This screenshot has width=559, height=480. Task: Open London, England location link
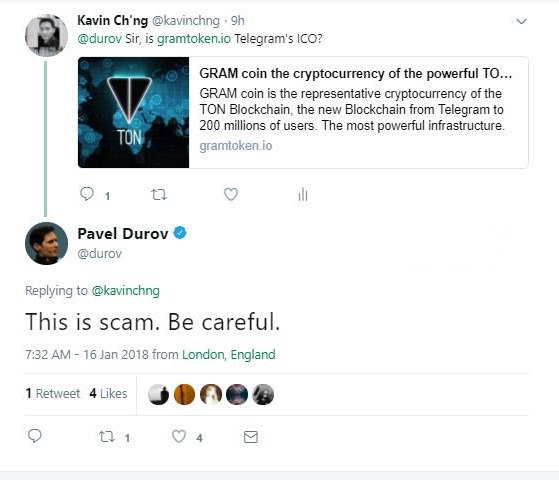(x=229, y=354)
